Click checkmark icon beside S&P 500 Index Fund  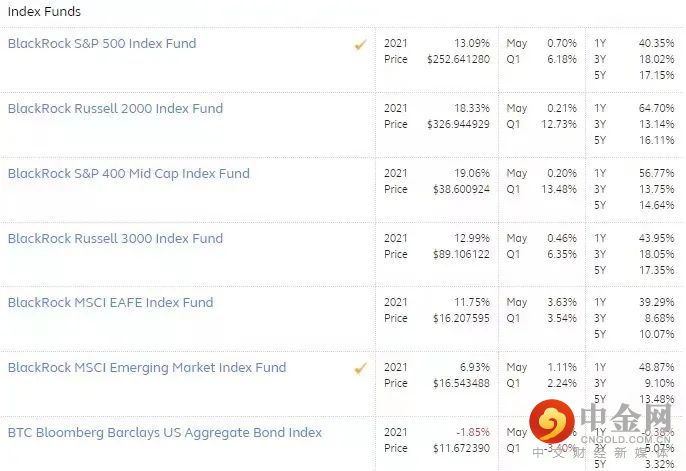[x=360, y=45]
